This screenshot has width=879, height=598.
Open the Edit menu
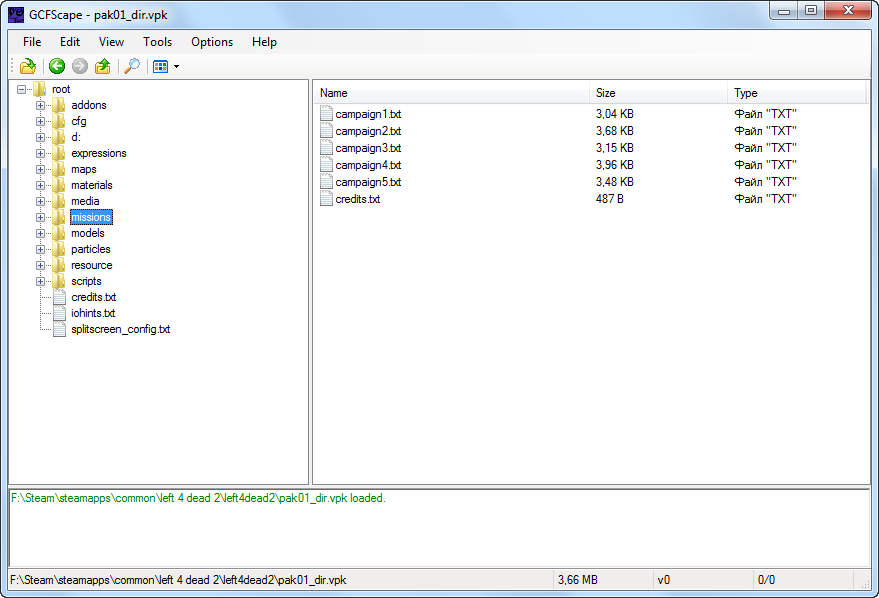(x=70, y=42)
